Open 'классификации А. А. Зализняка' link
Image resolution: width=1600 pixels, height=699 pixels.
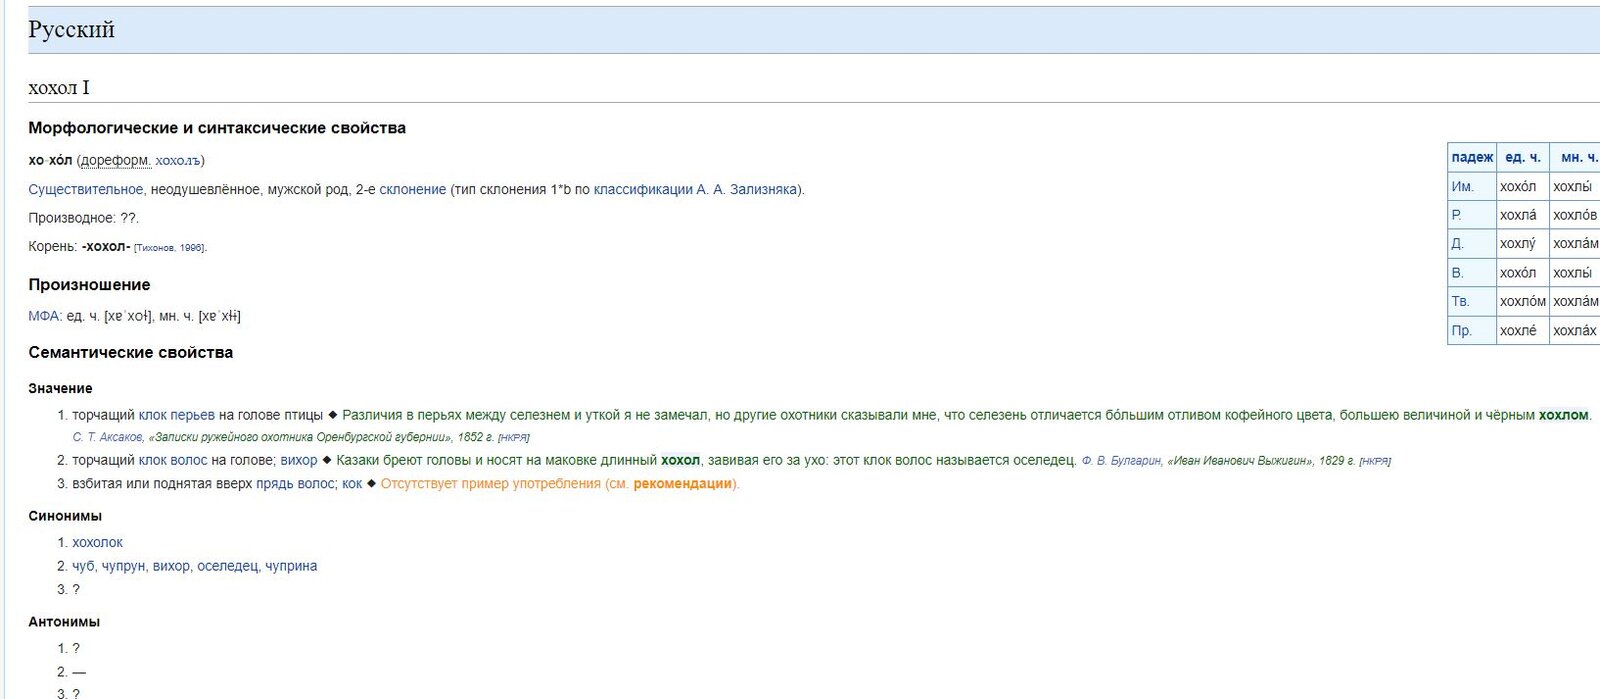click(695, 189)
